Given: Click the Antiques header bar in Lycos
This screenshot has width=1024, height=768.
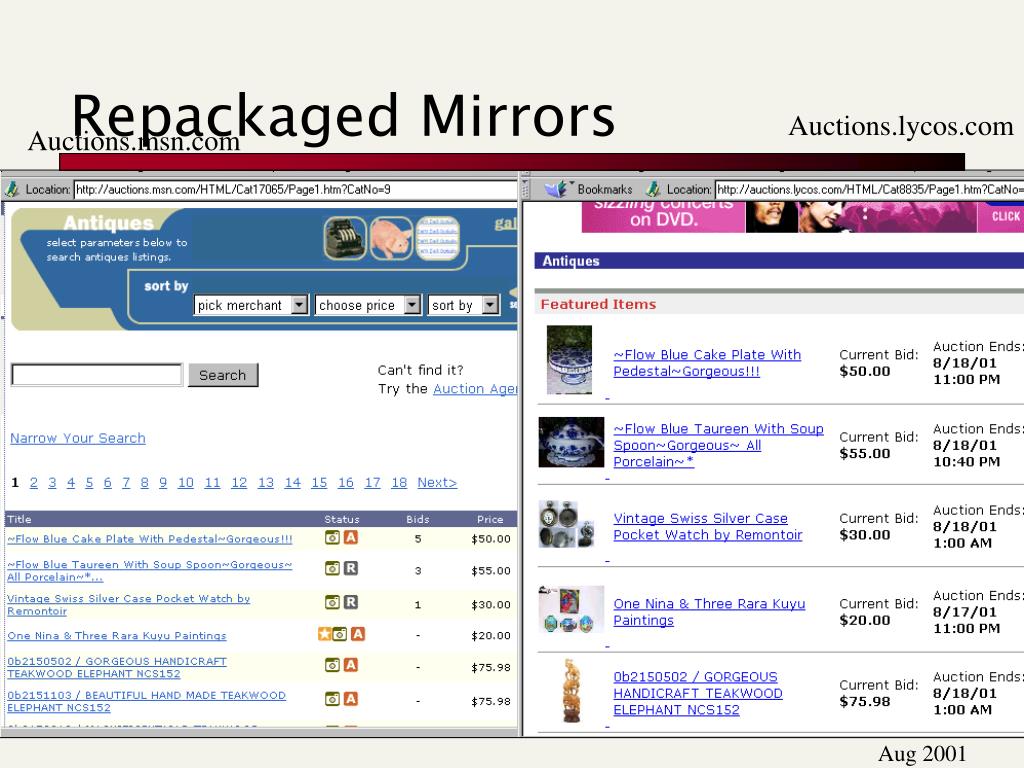Looking at the screenshot, I should (x=779, y=261).
